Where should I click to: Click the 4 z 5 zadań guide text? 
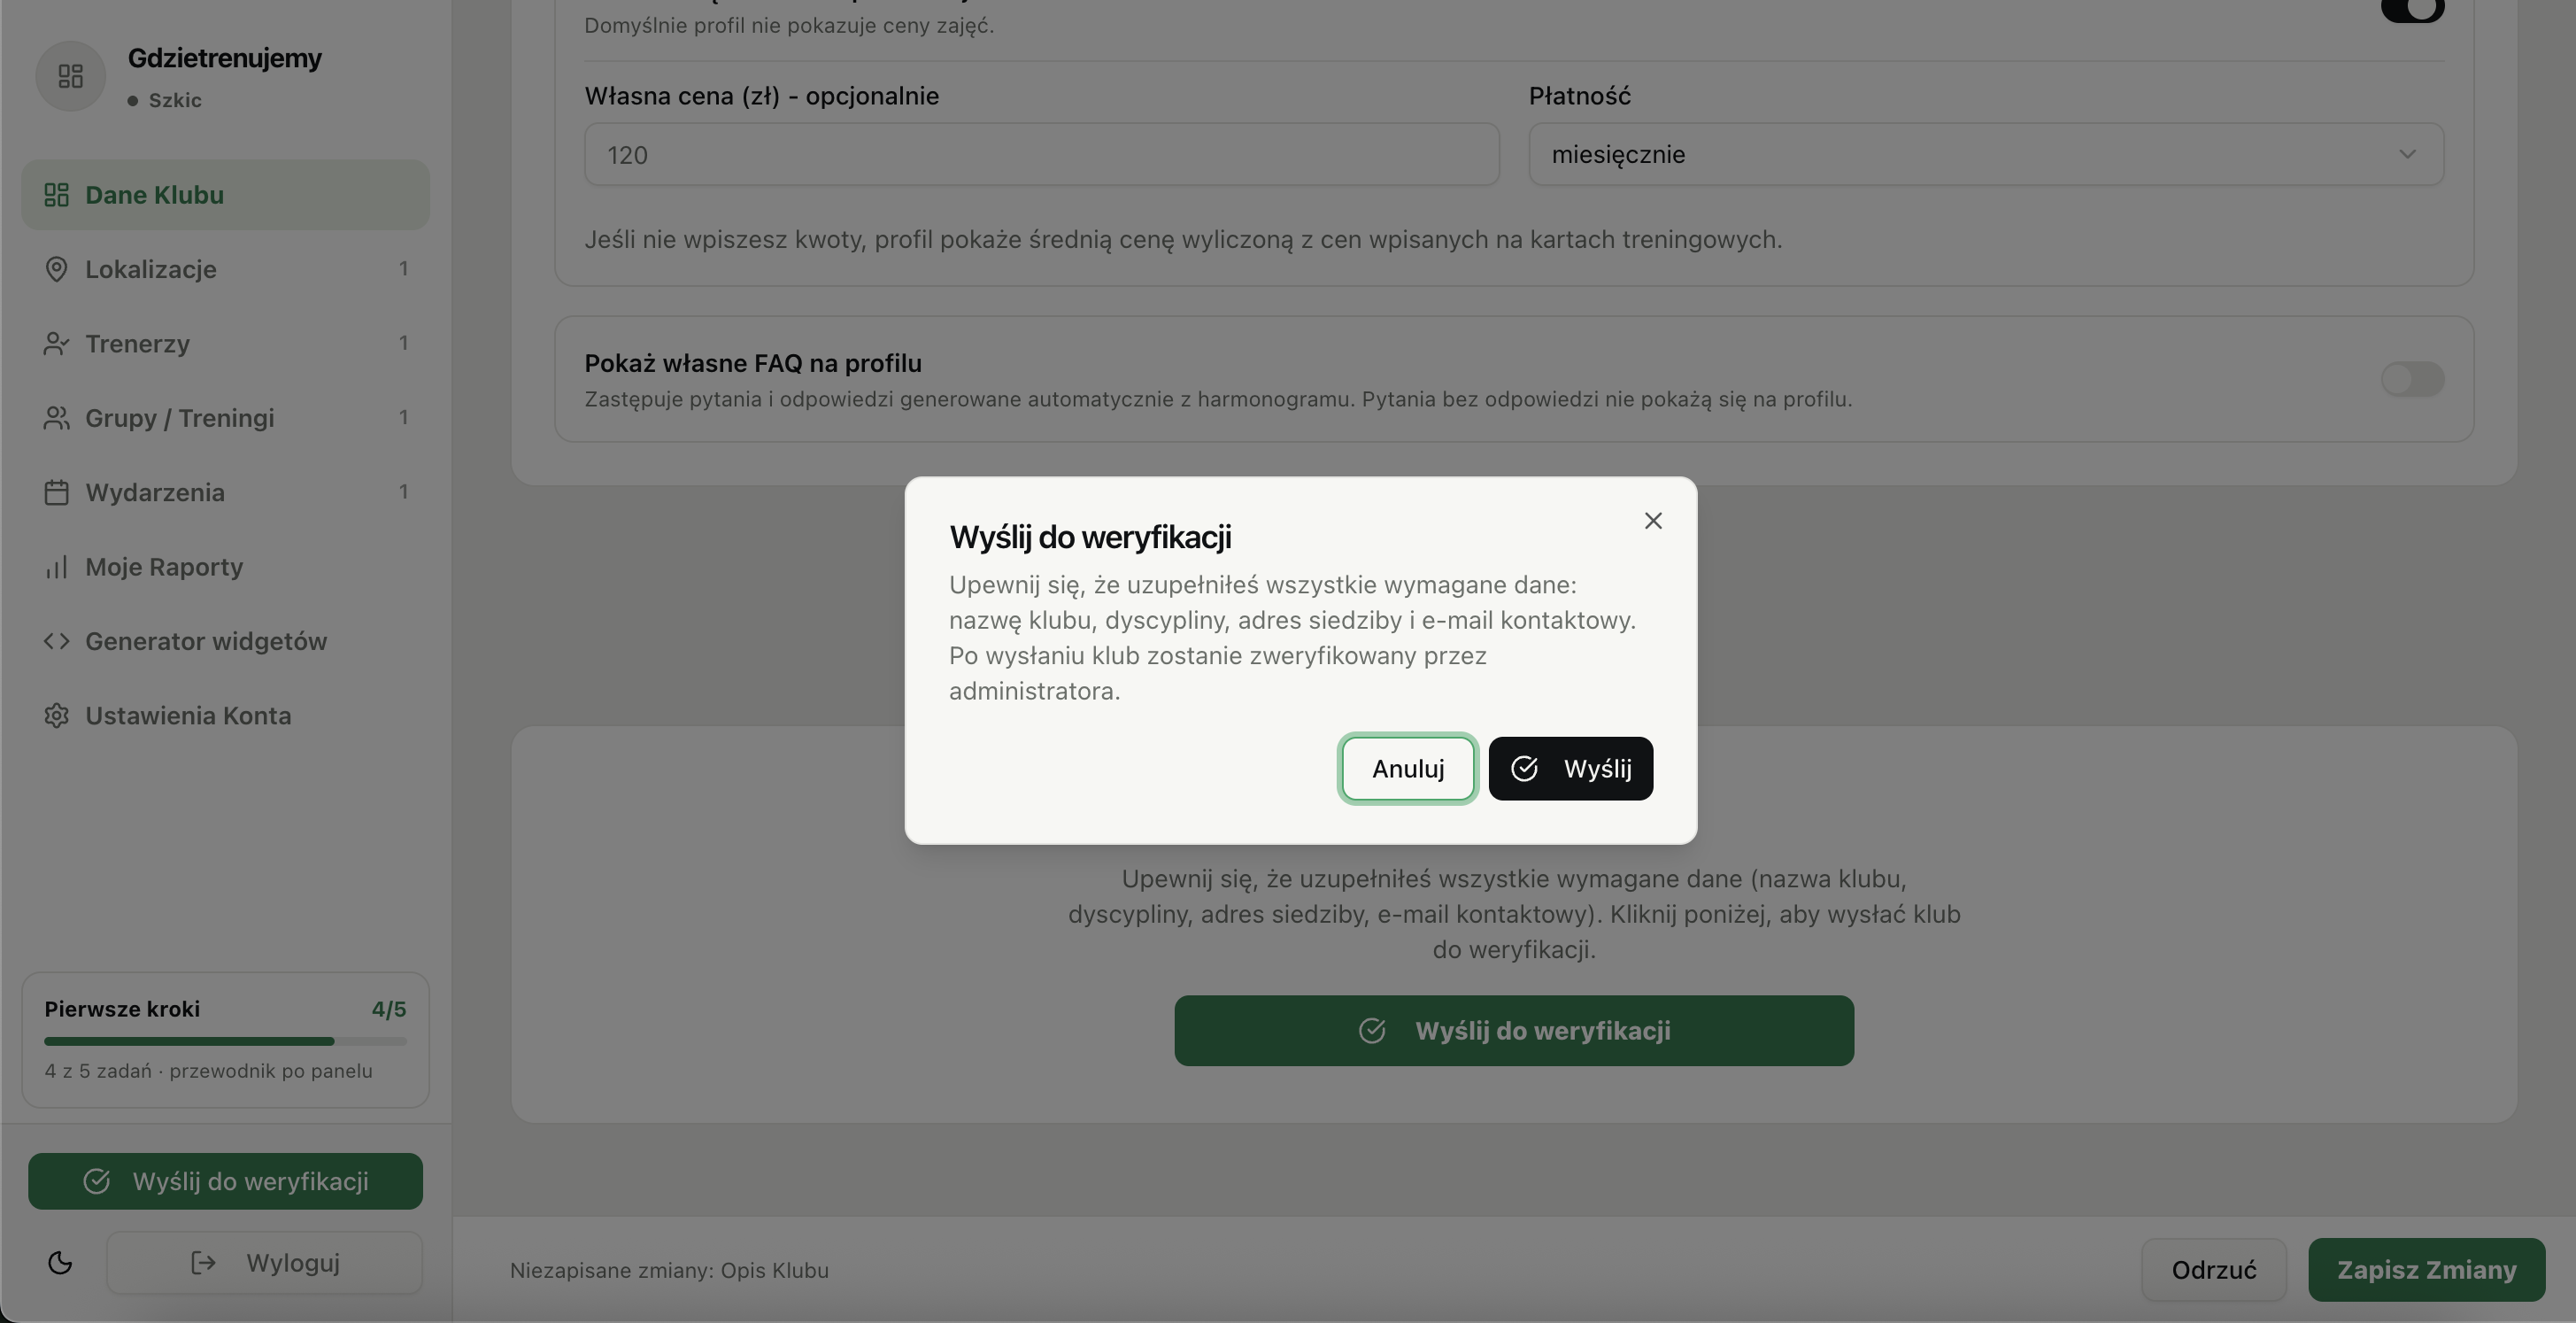pyautogui.click(x=208, y=1071)
